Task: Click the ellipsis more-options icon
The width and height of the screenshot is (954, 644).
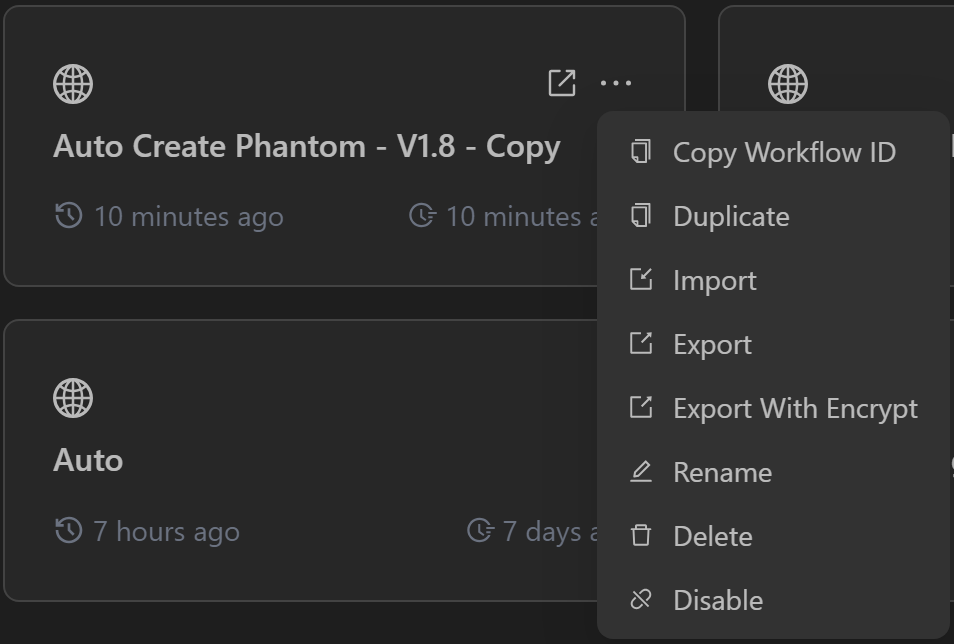Action: (x=617, y=84)
